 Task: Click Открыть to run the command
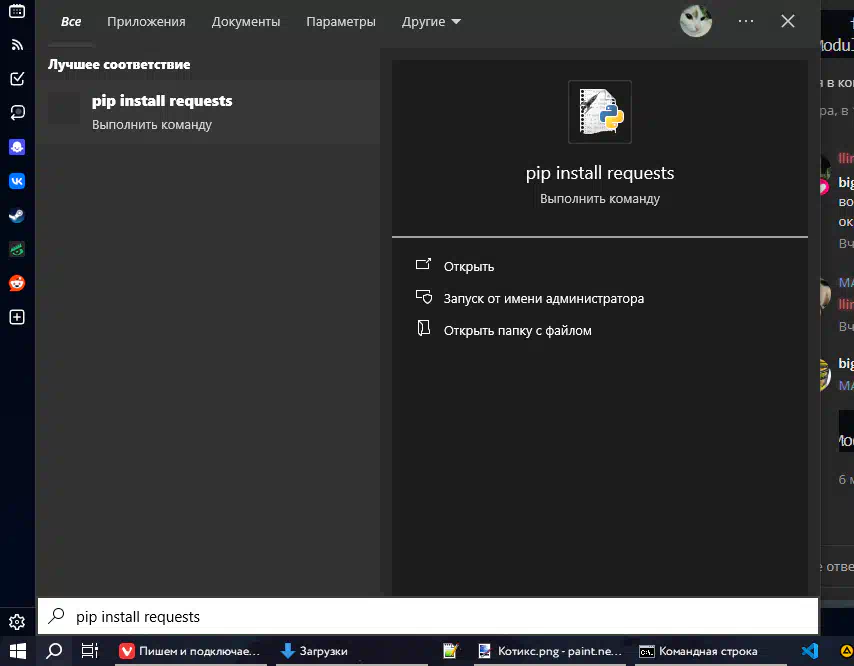(x=468, y=266)
